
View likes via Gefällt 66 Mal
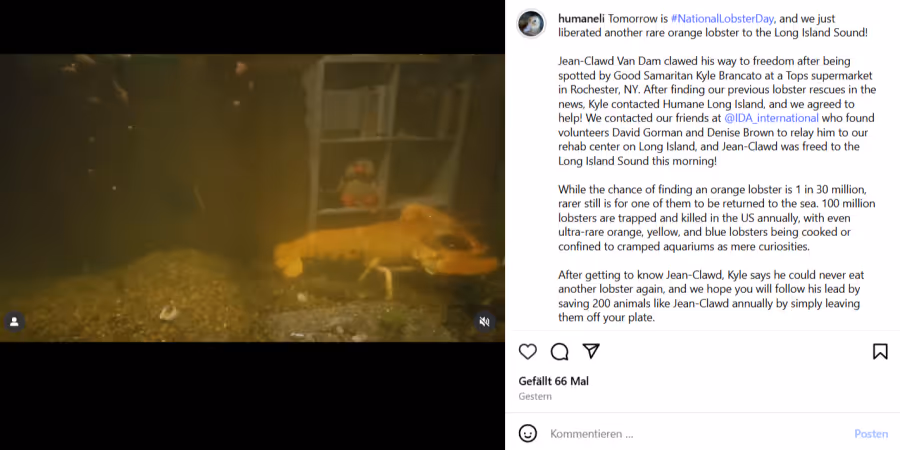pyautogui.click(x=553, y=381)
